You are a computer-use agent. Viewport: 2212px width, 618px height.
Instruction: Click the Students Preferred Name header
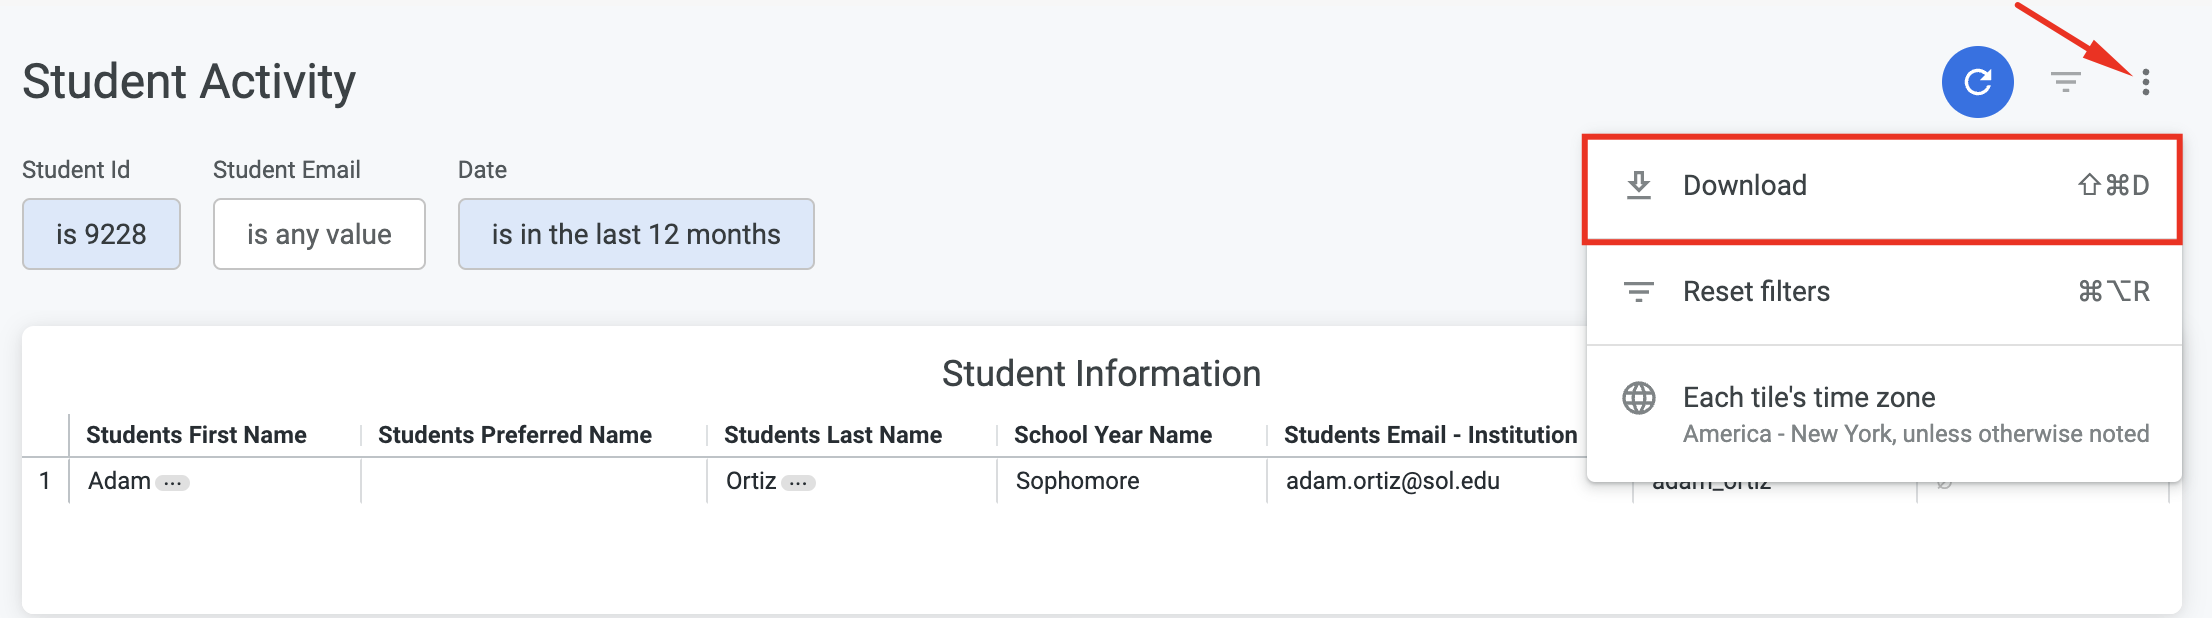515,435
